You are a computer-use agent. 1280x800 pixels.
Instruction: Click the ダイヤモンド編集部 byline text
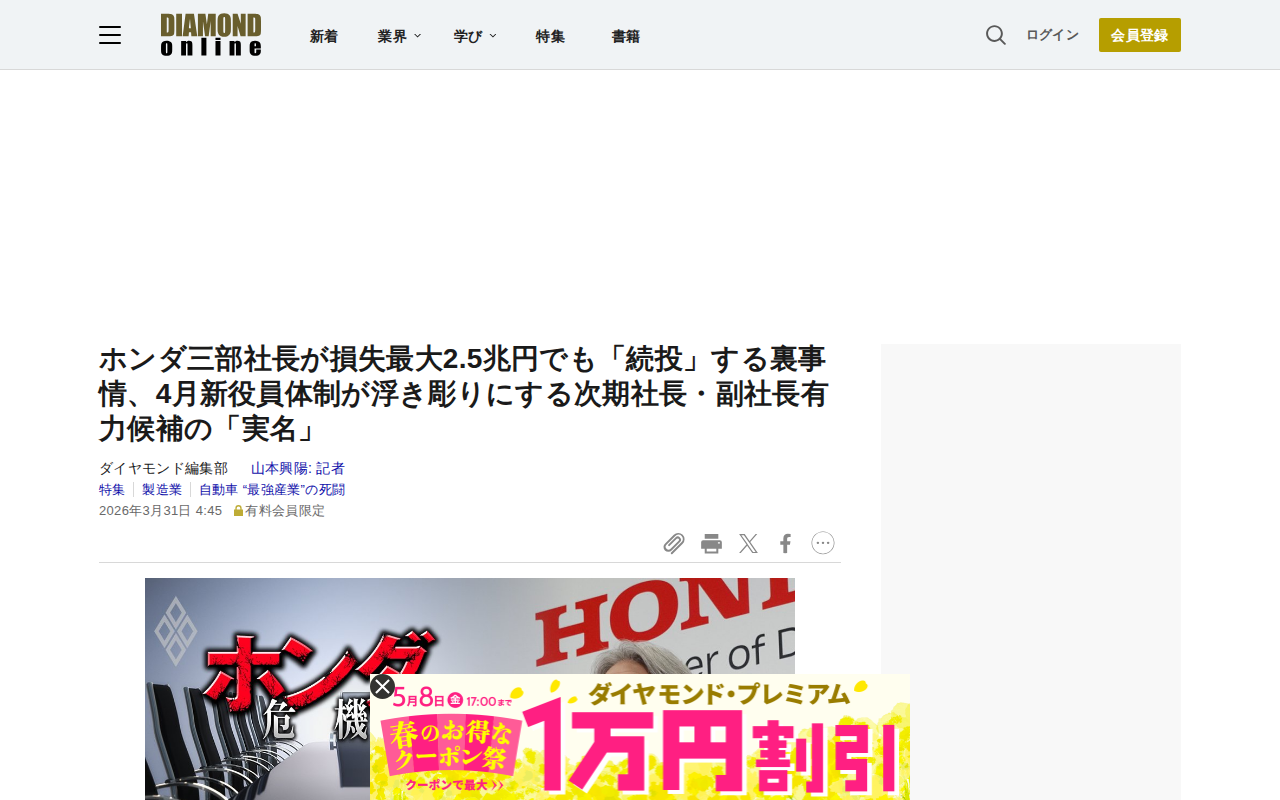[163, 468]
